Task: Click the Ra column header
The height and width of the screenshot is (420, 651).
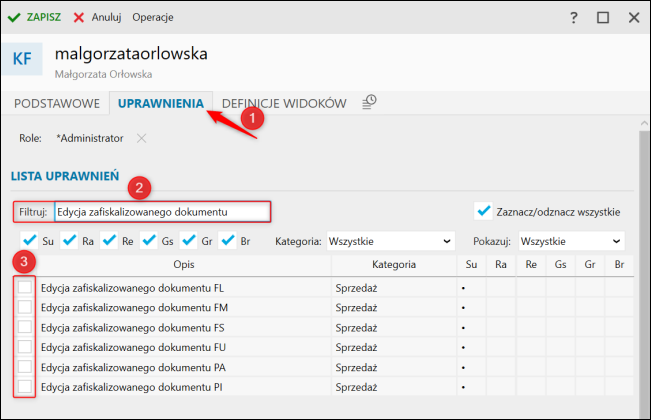Action: 501,265
